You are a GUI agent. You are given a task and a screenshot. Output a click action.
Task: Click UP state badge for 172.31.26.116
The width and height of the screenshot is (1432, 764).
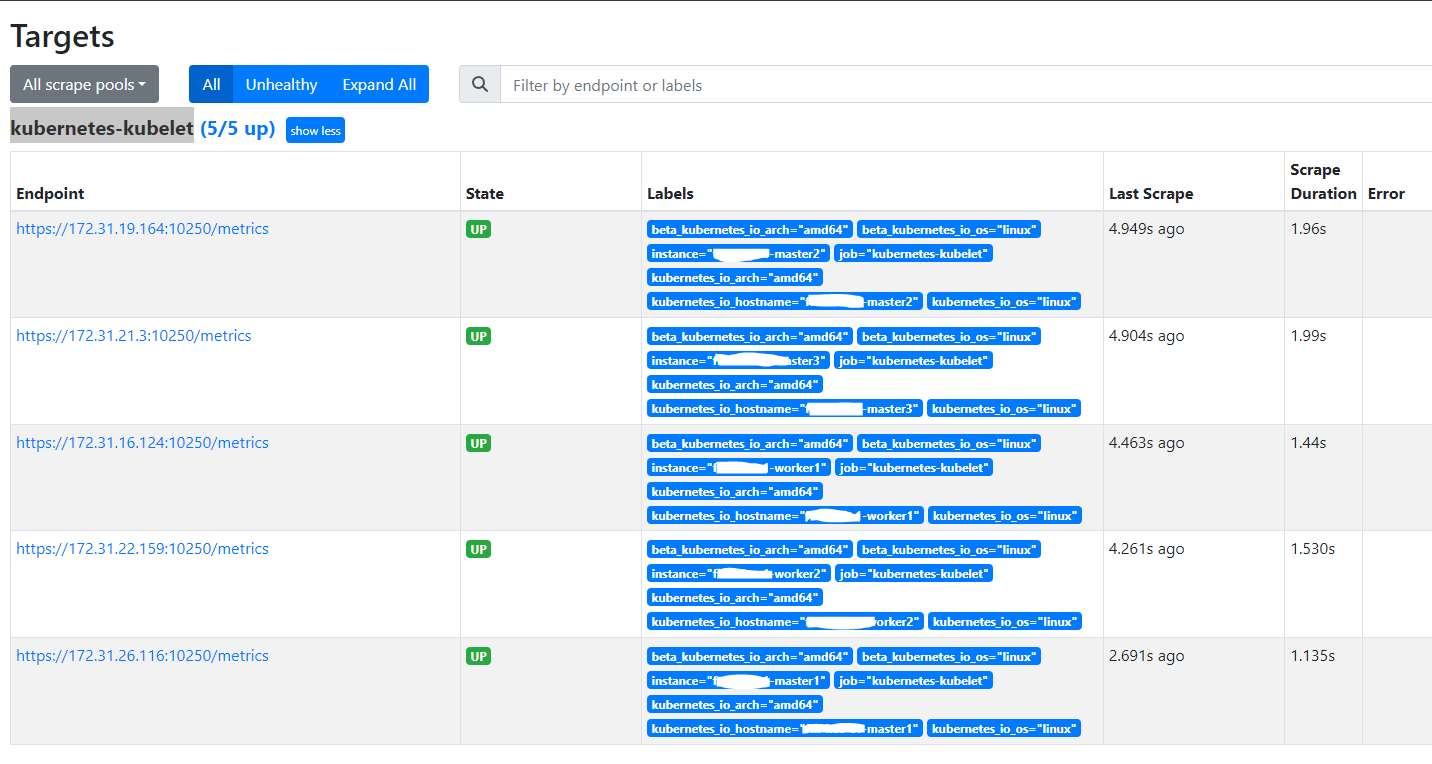[x=478, y=657]
